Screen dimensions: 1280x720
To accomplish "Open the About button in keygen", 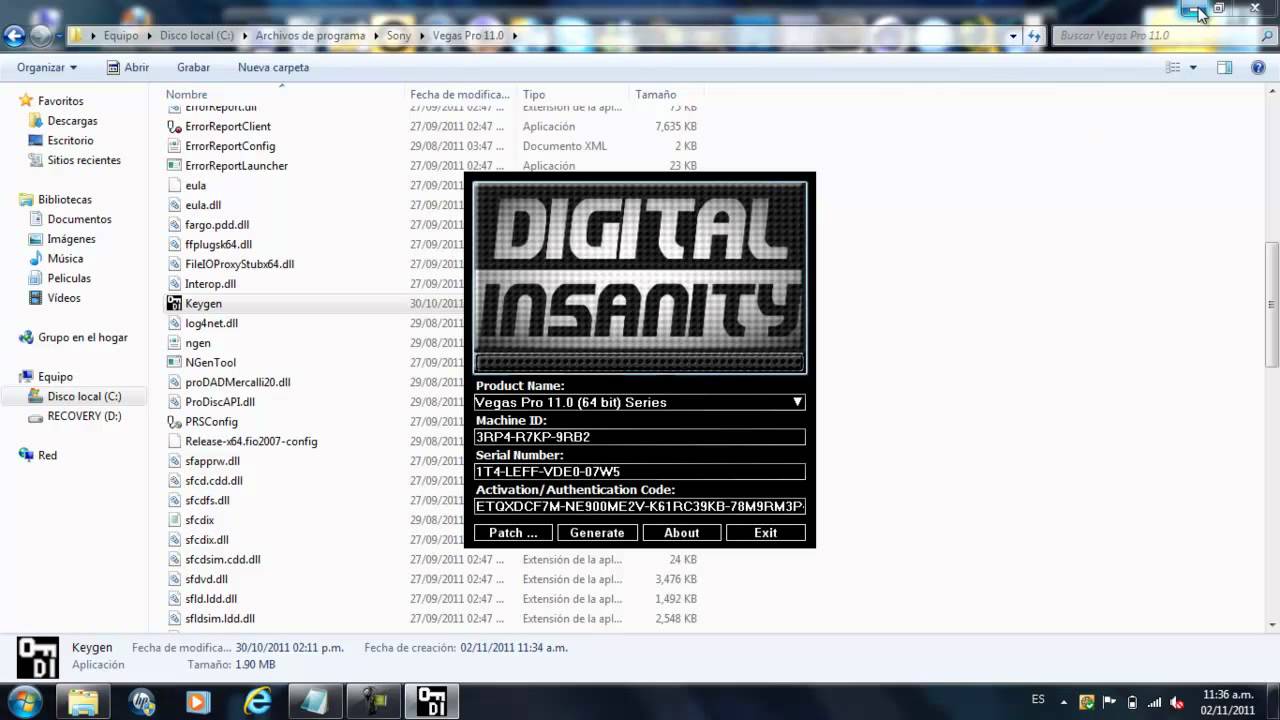I will coord(682,533).
